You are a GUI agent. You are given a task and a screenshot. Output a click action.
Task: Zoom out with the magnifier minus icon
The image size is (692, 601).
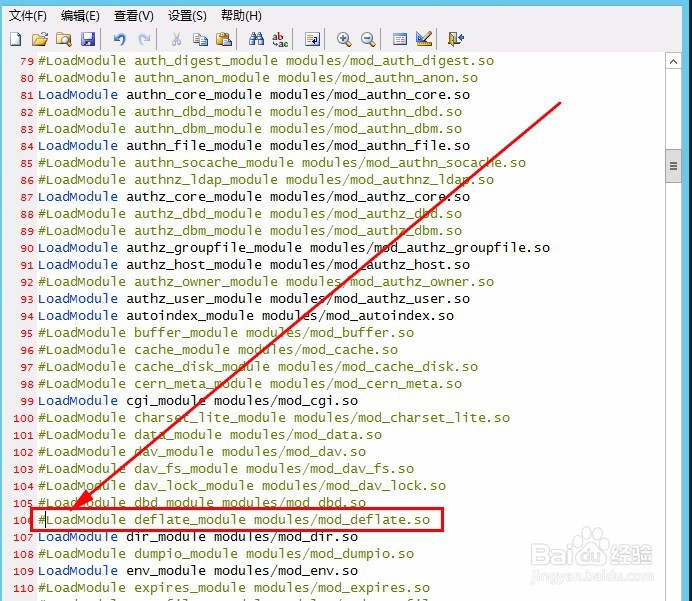tap(368, 39)
